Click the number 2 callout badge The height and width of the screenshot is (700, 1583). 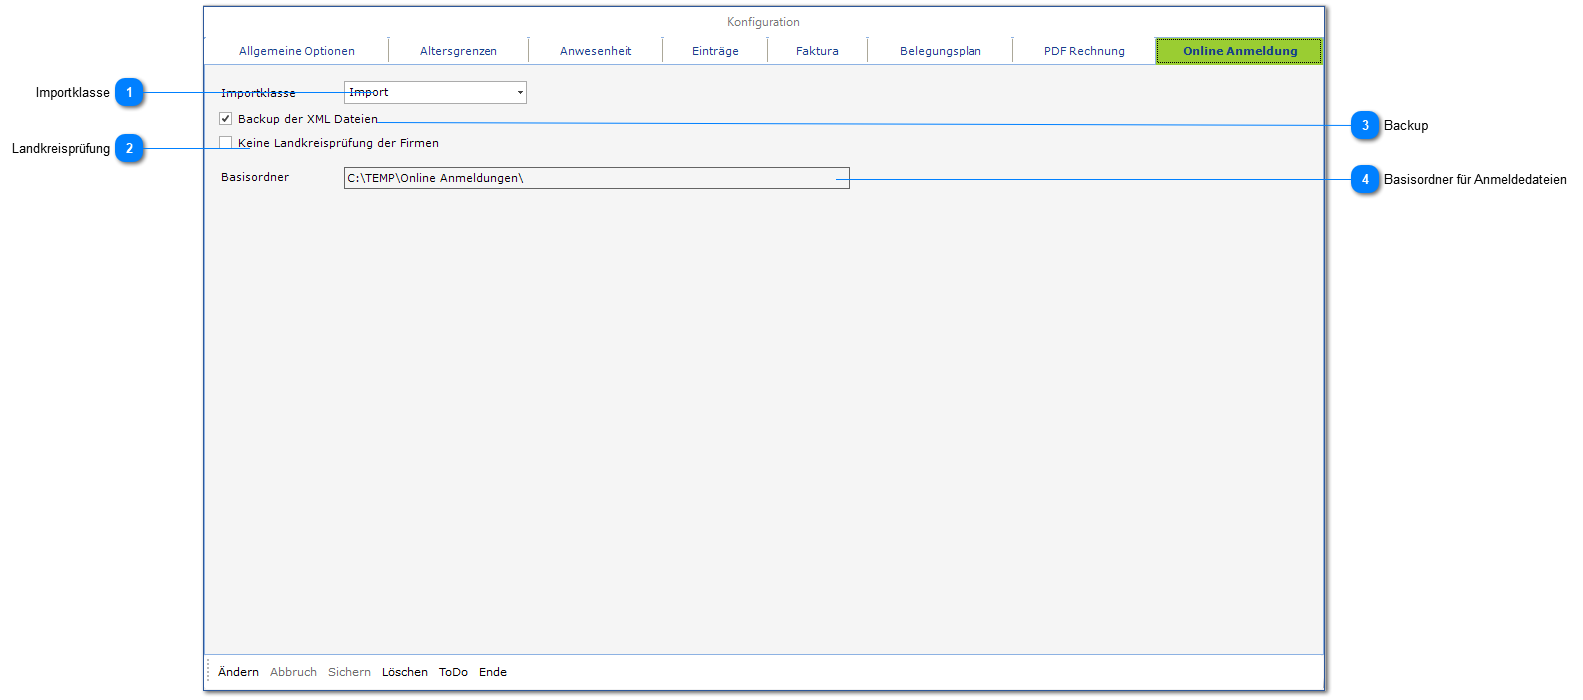[129, 149]
